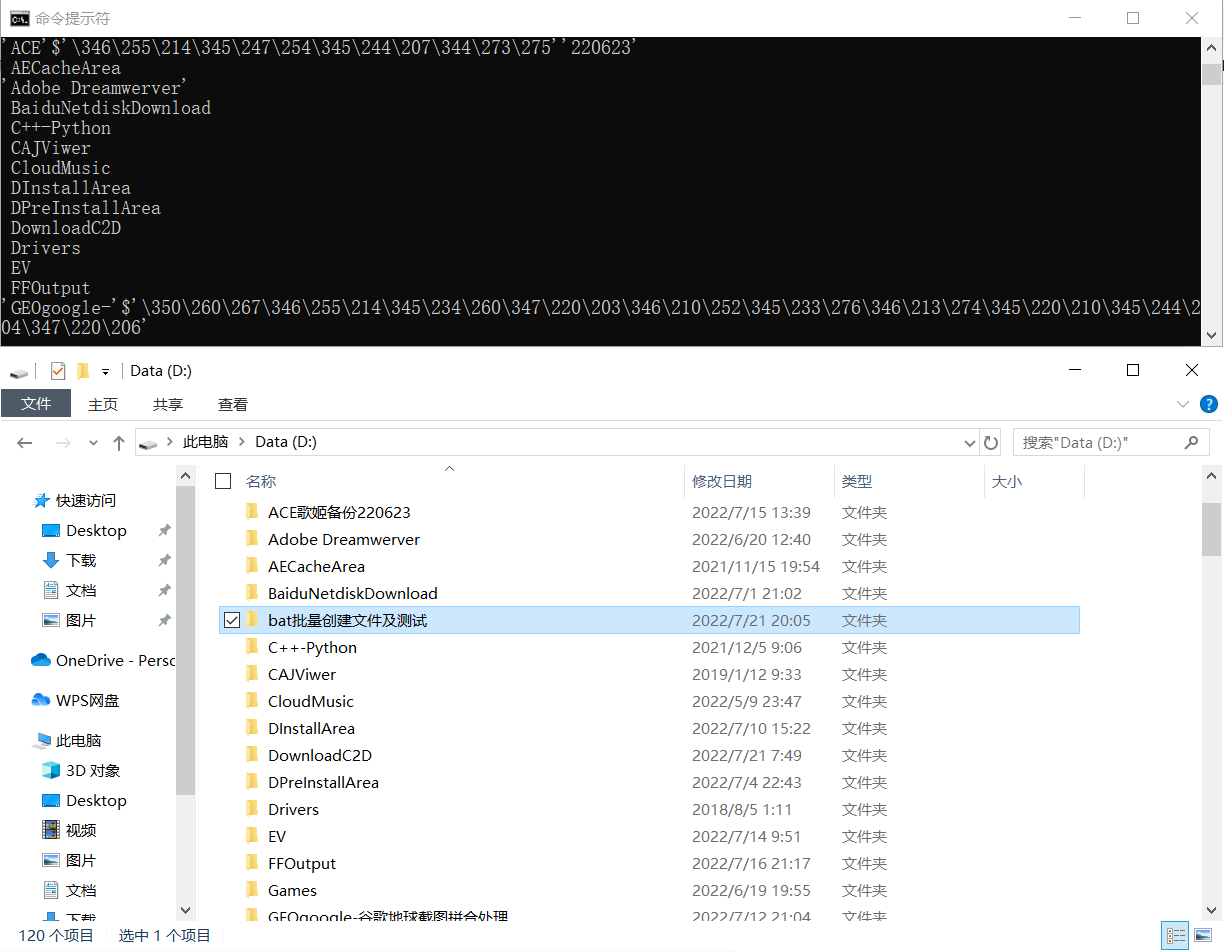Open item properties via the Quick Access toolbar icon

[x=57, y=370]
